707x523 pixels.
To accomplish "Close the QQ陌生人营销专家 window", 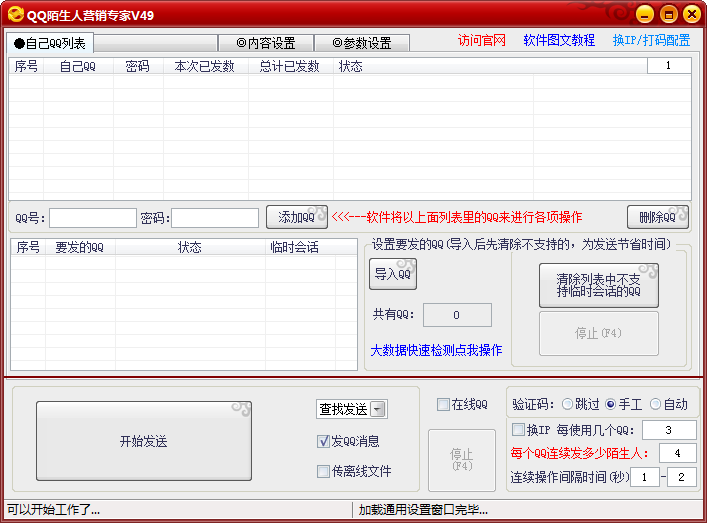I will click(x=691, y=14).
